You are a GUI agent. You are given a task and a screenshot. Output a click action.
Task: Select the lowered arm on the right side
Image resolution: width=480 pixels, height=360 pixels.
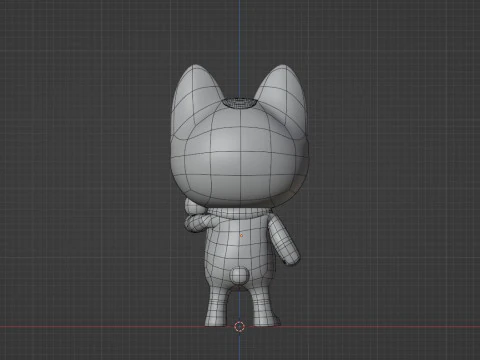(x=283, y=240)
